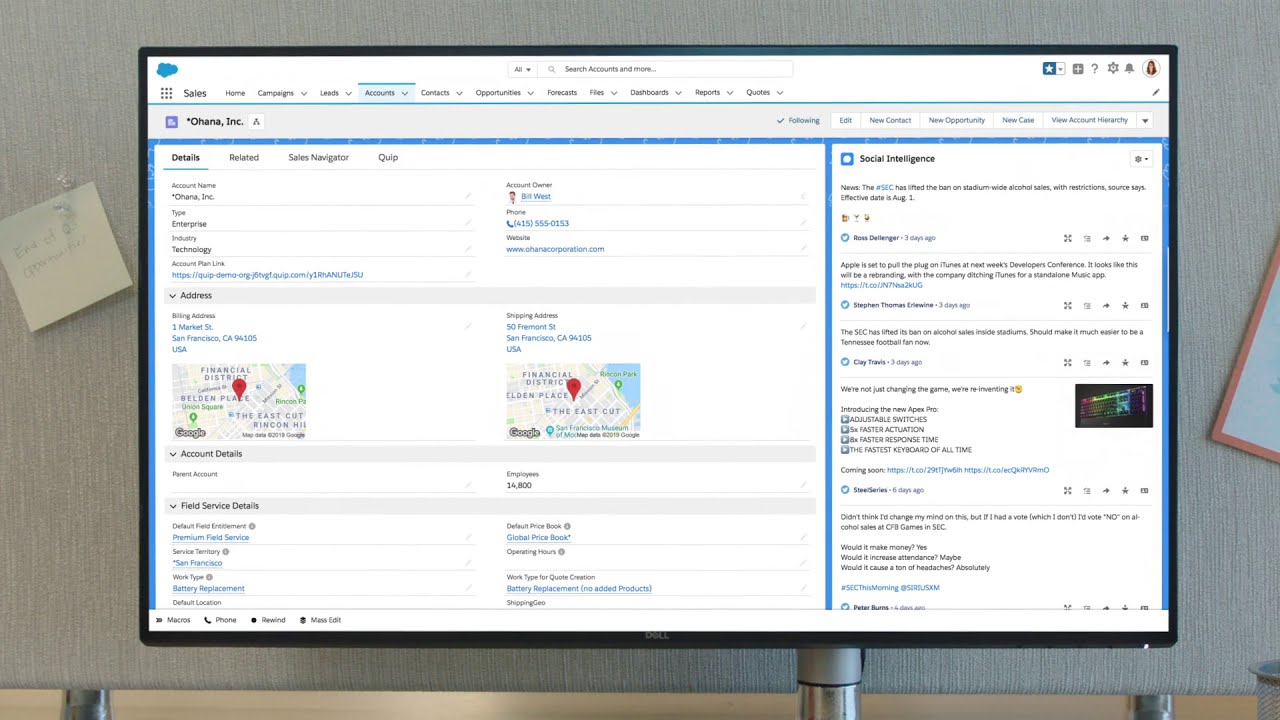This screenshot has height=720, width=1280.
Task: Open the Bill West account owner link
Action: [536, 197]
